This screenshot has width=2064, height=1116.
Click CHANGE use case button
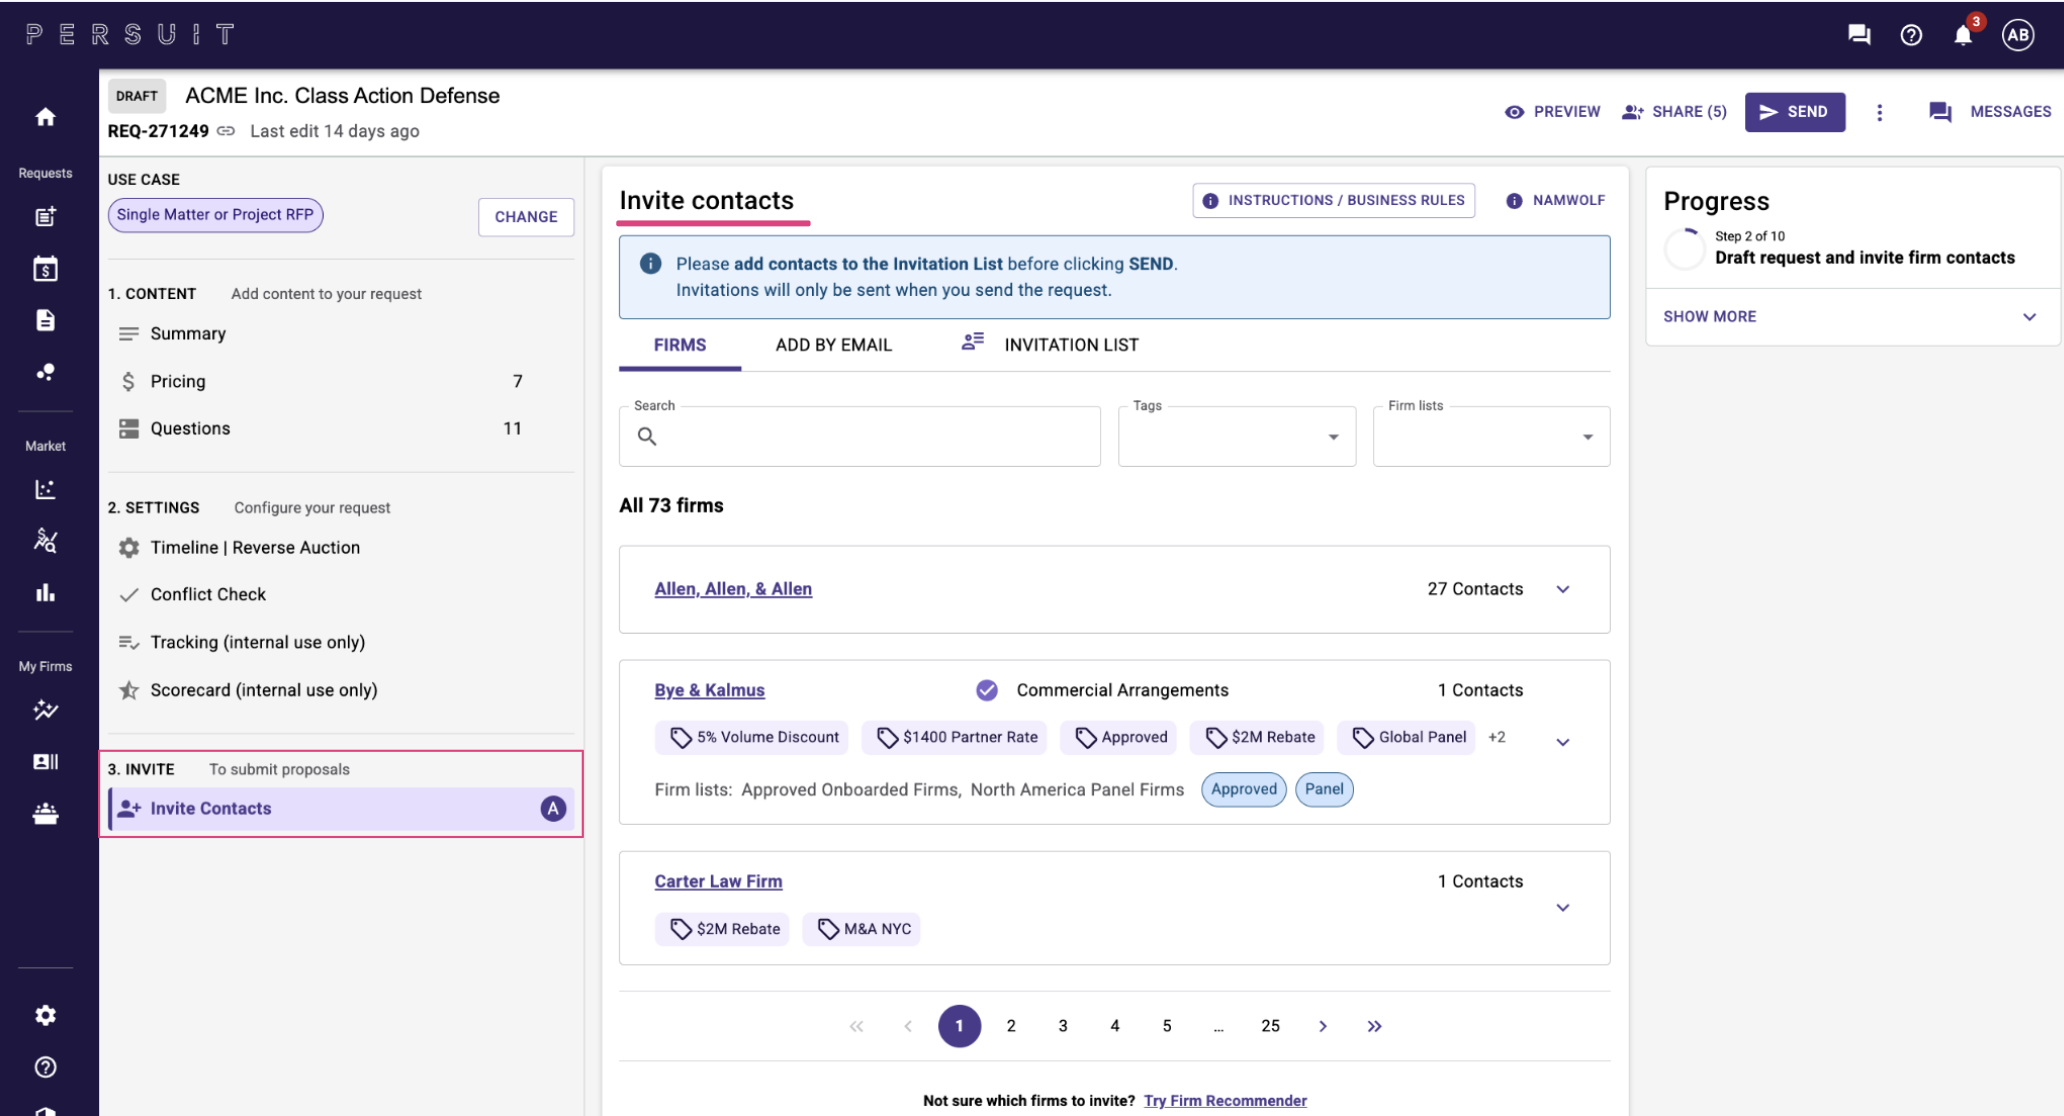pyautogui.click(x=526, y=217)
